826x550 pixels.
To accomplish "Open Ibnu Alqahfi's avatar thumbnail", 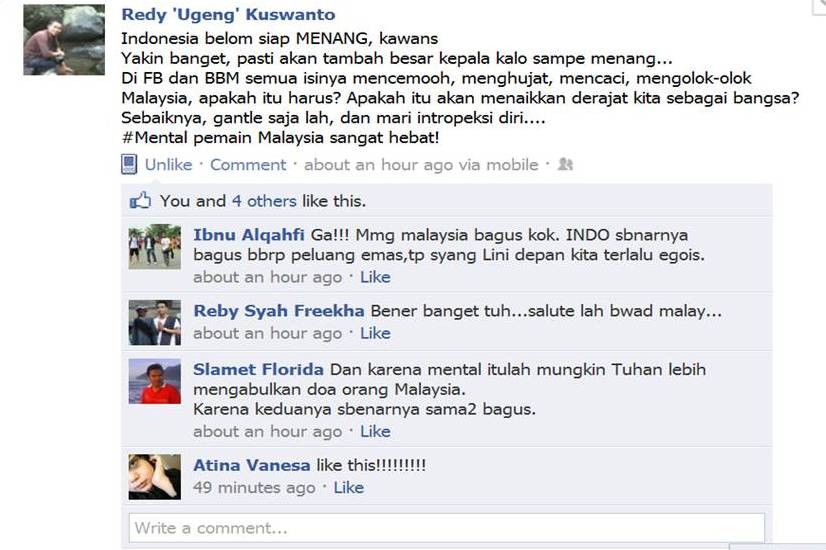I will [155, 247].
